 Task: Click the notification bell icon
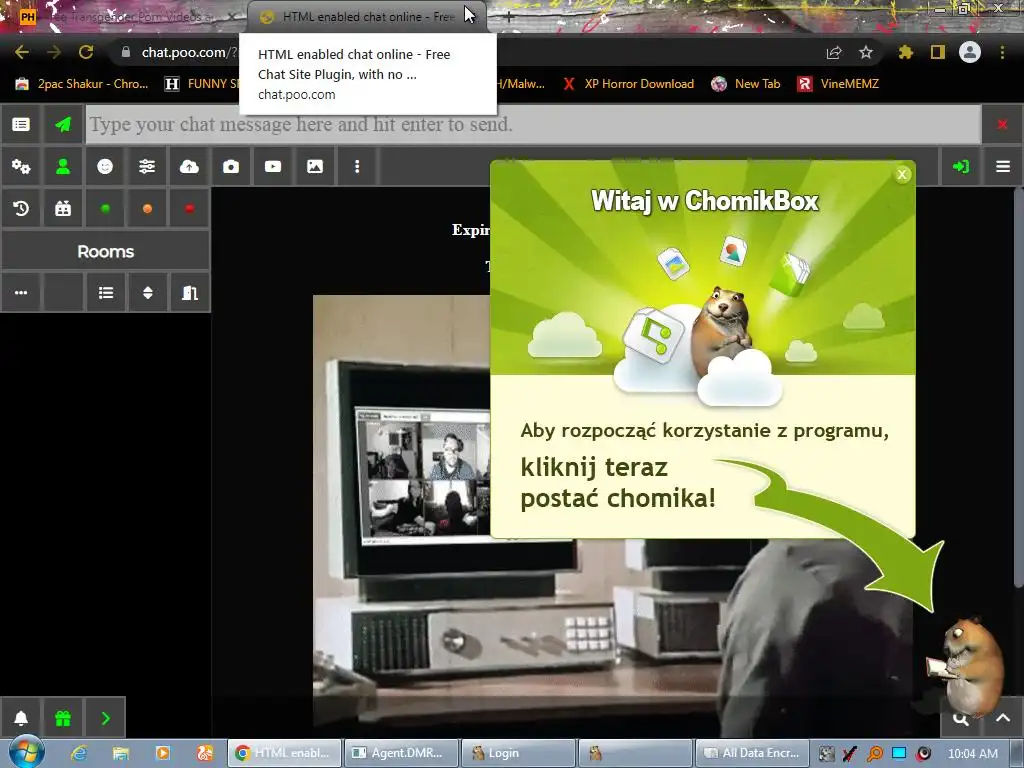click(x=21, y=718)
